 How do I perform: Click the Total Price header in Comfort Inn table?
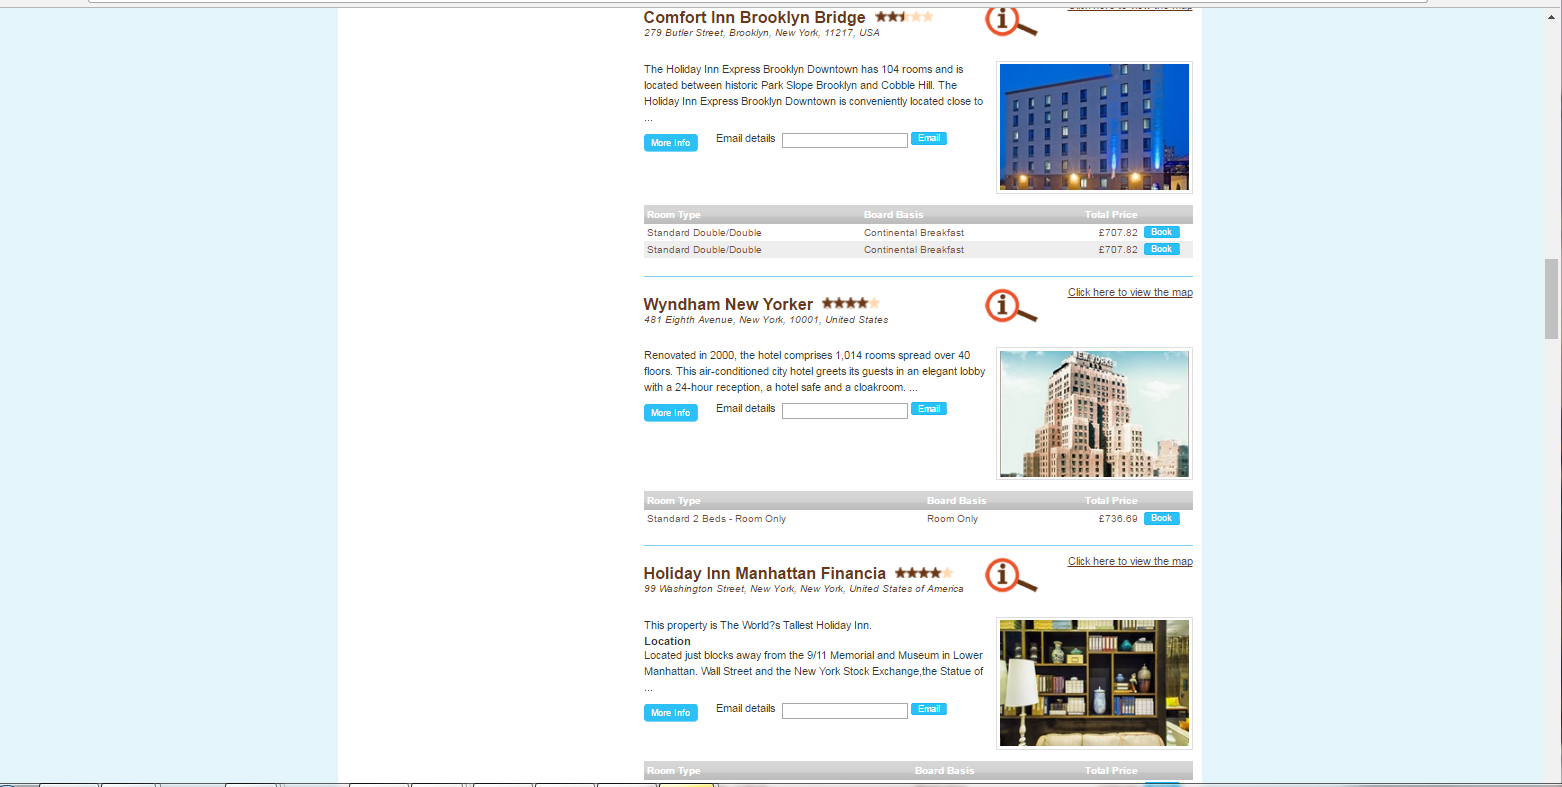[x=1111, y=215]
